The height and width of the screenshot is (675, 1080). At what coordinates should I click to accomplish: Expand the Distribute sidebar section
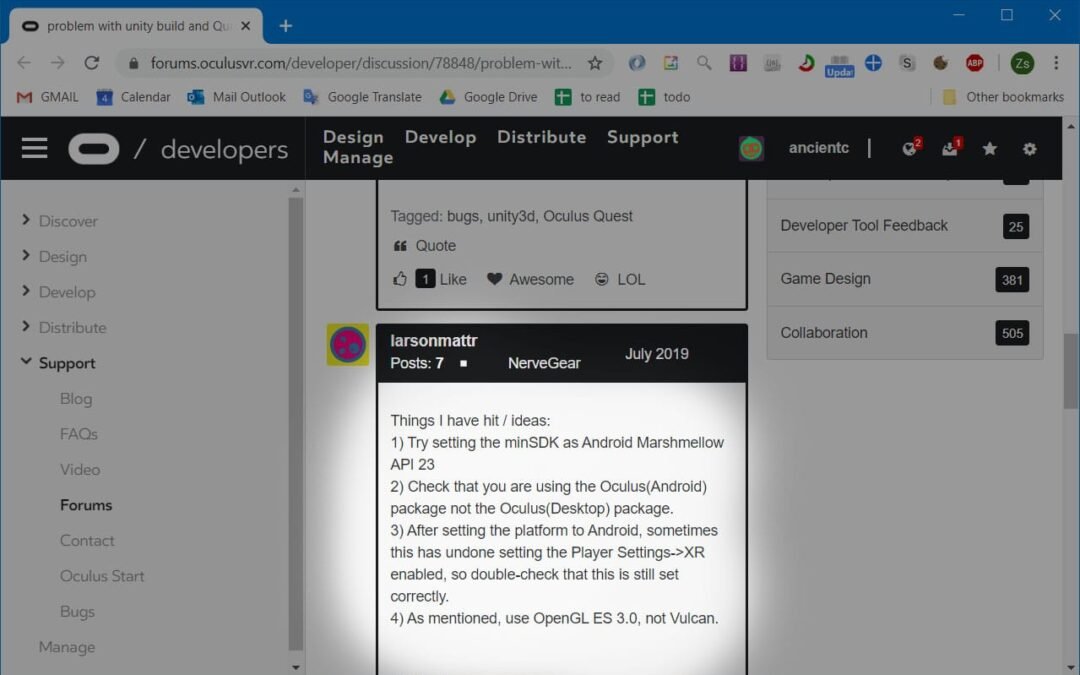click(x=26, y=327)
